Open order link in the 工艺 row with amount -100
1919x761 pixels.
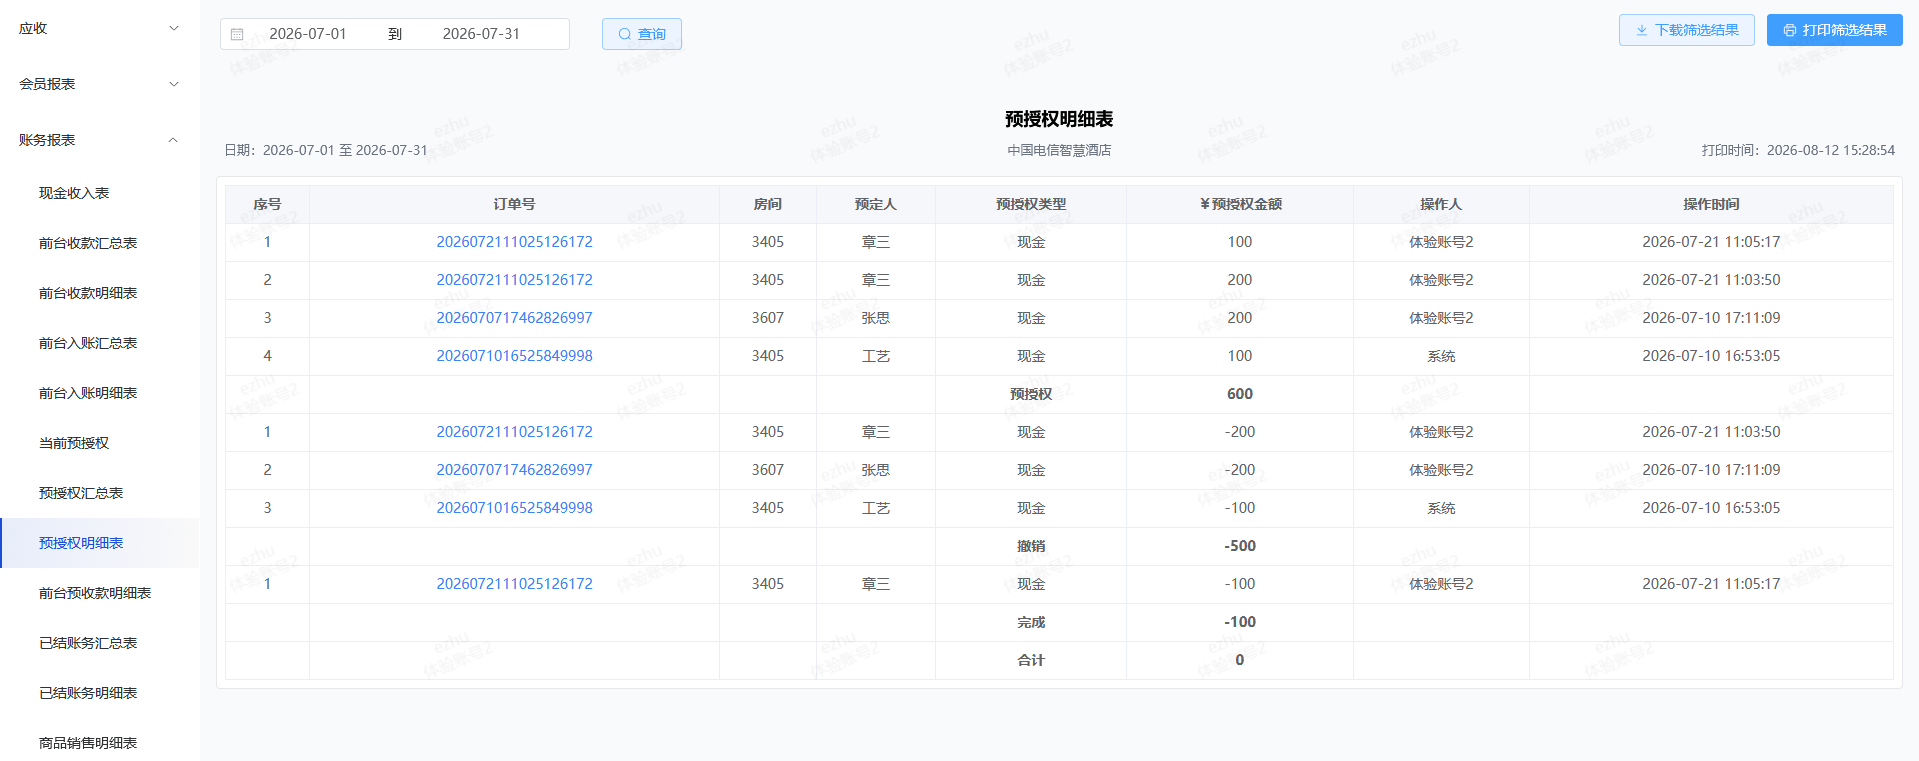(514, 508)
